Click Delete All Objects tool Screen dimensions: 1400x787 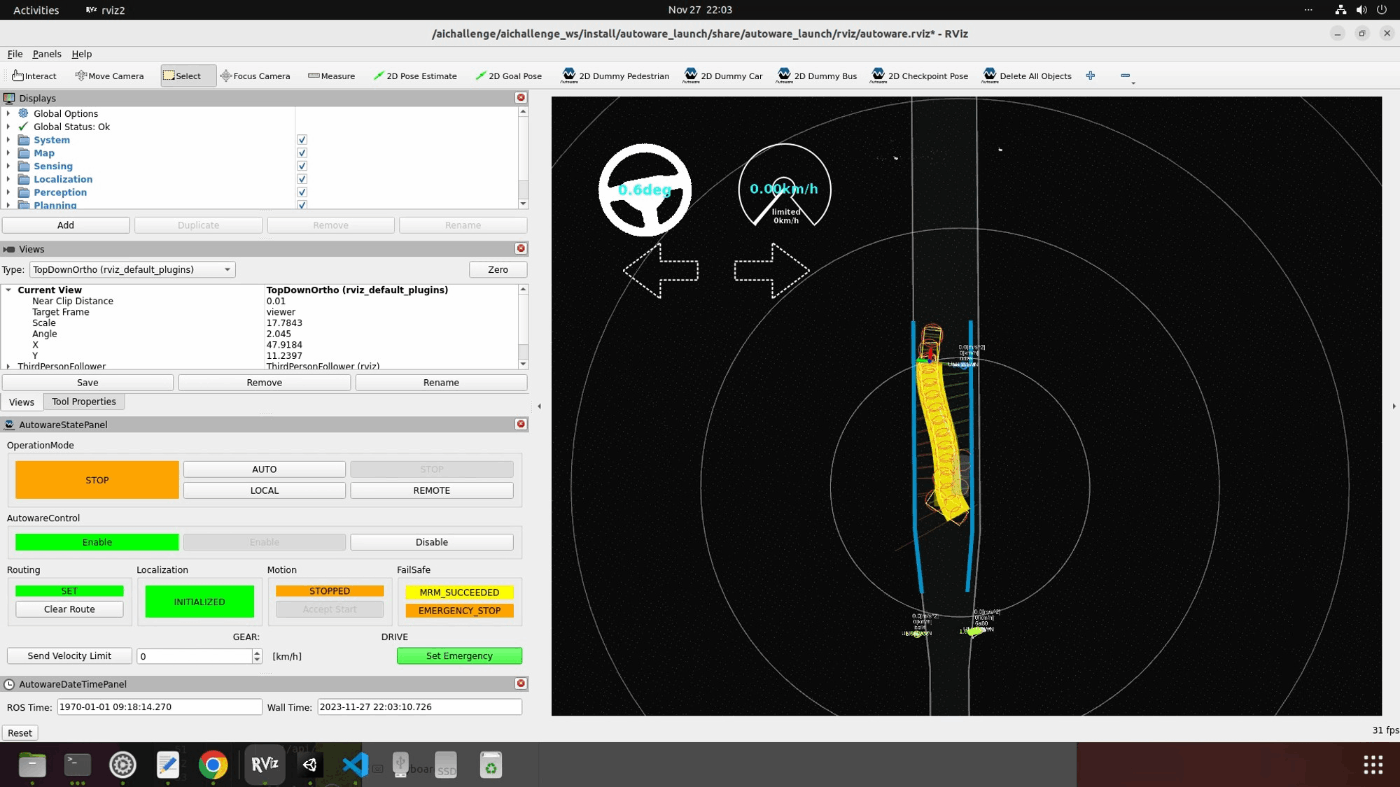(x=1027, y=76)
